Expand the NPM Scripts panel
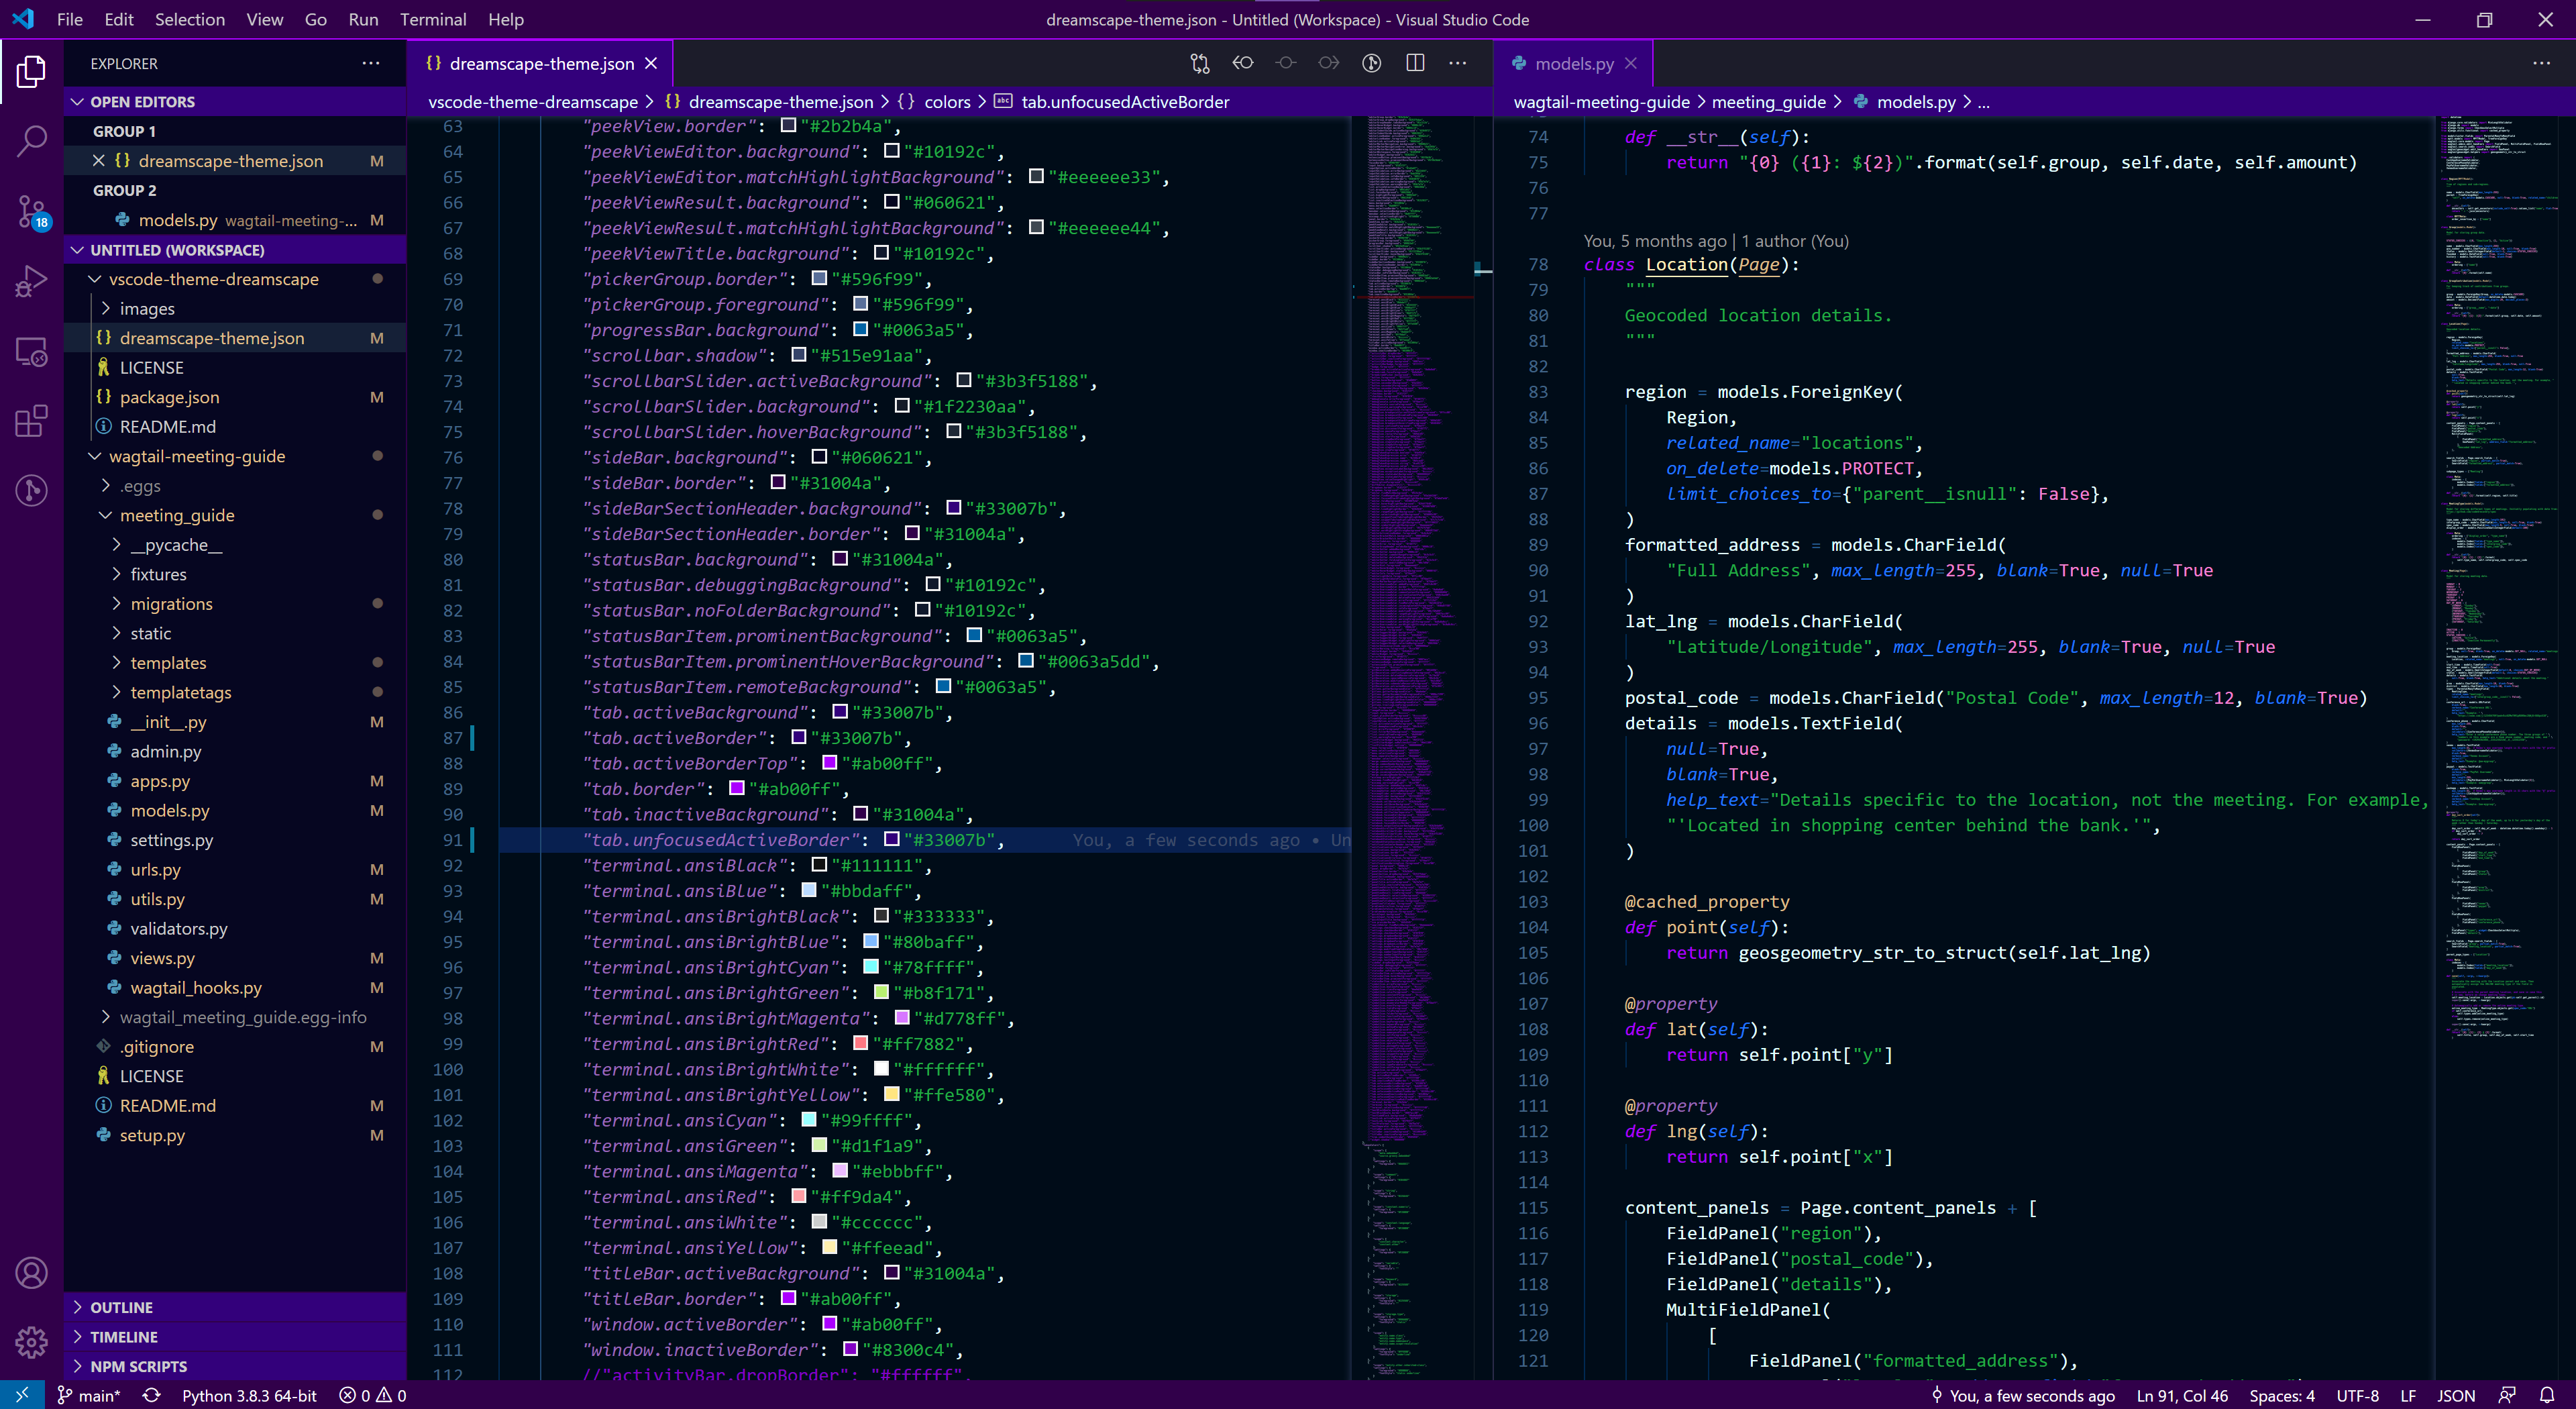The image size is (2576, 1409). [138, 1366]
